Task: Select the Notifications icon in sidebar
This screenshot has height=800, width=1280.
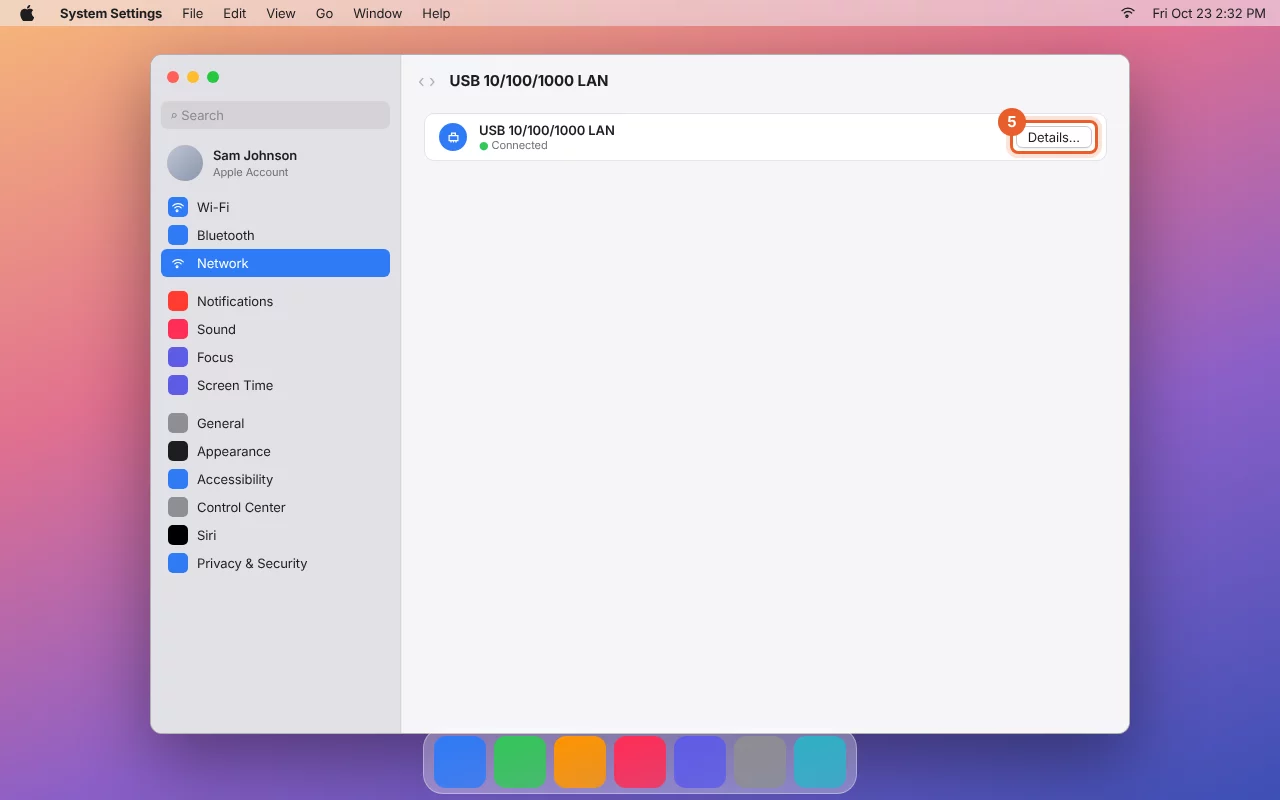Action: (x=178, y=301)
